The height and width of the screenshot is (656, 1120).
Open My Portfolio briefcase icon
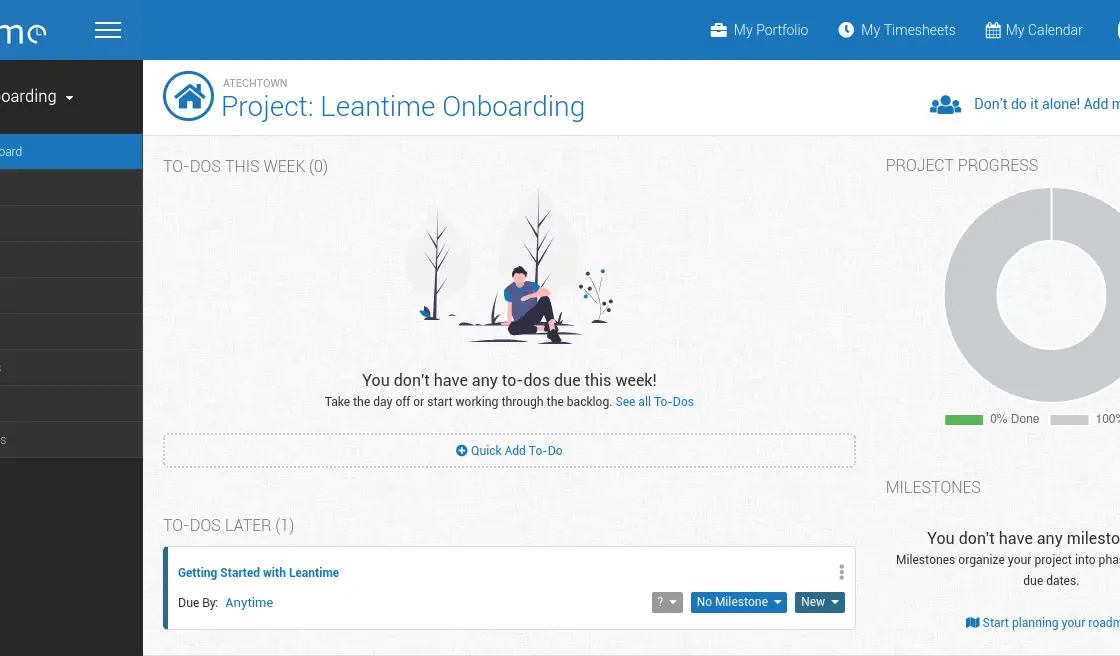[718, 30]
